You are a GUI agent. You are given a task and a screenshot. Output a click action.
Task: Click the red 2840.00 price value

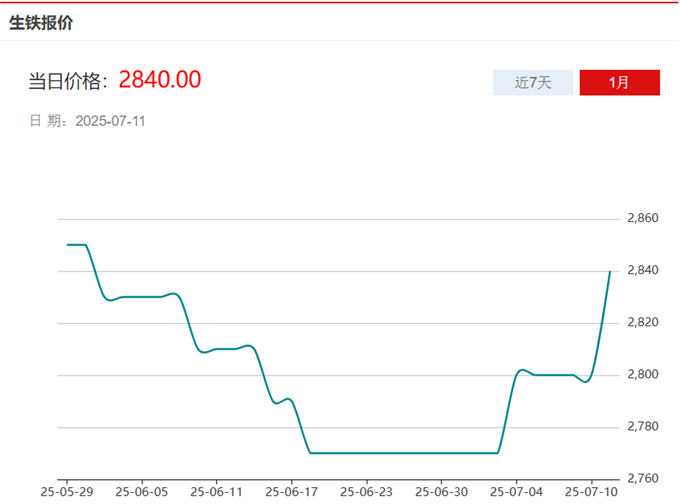click(x=160, y=80)
